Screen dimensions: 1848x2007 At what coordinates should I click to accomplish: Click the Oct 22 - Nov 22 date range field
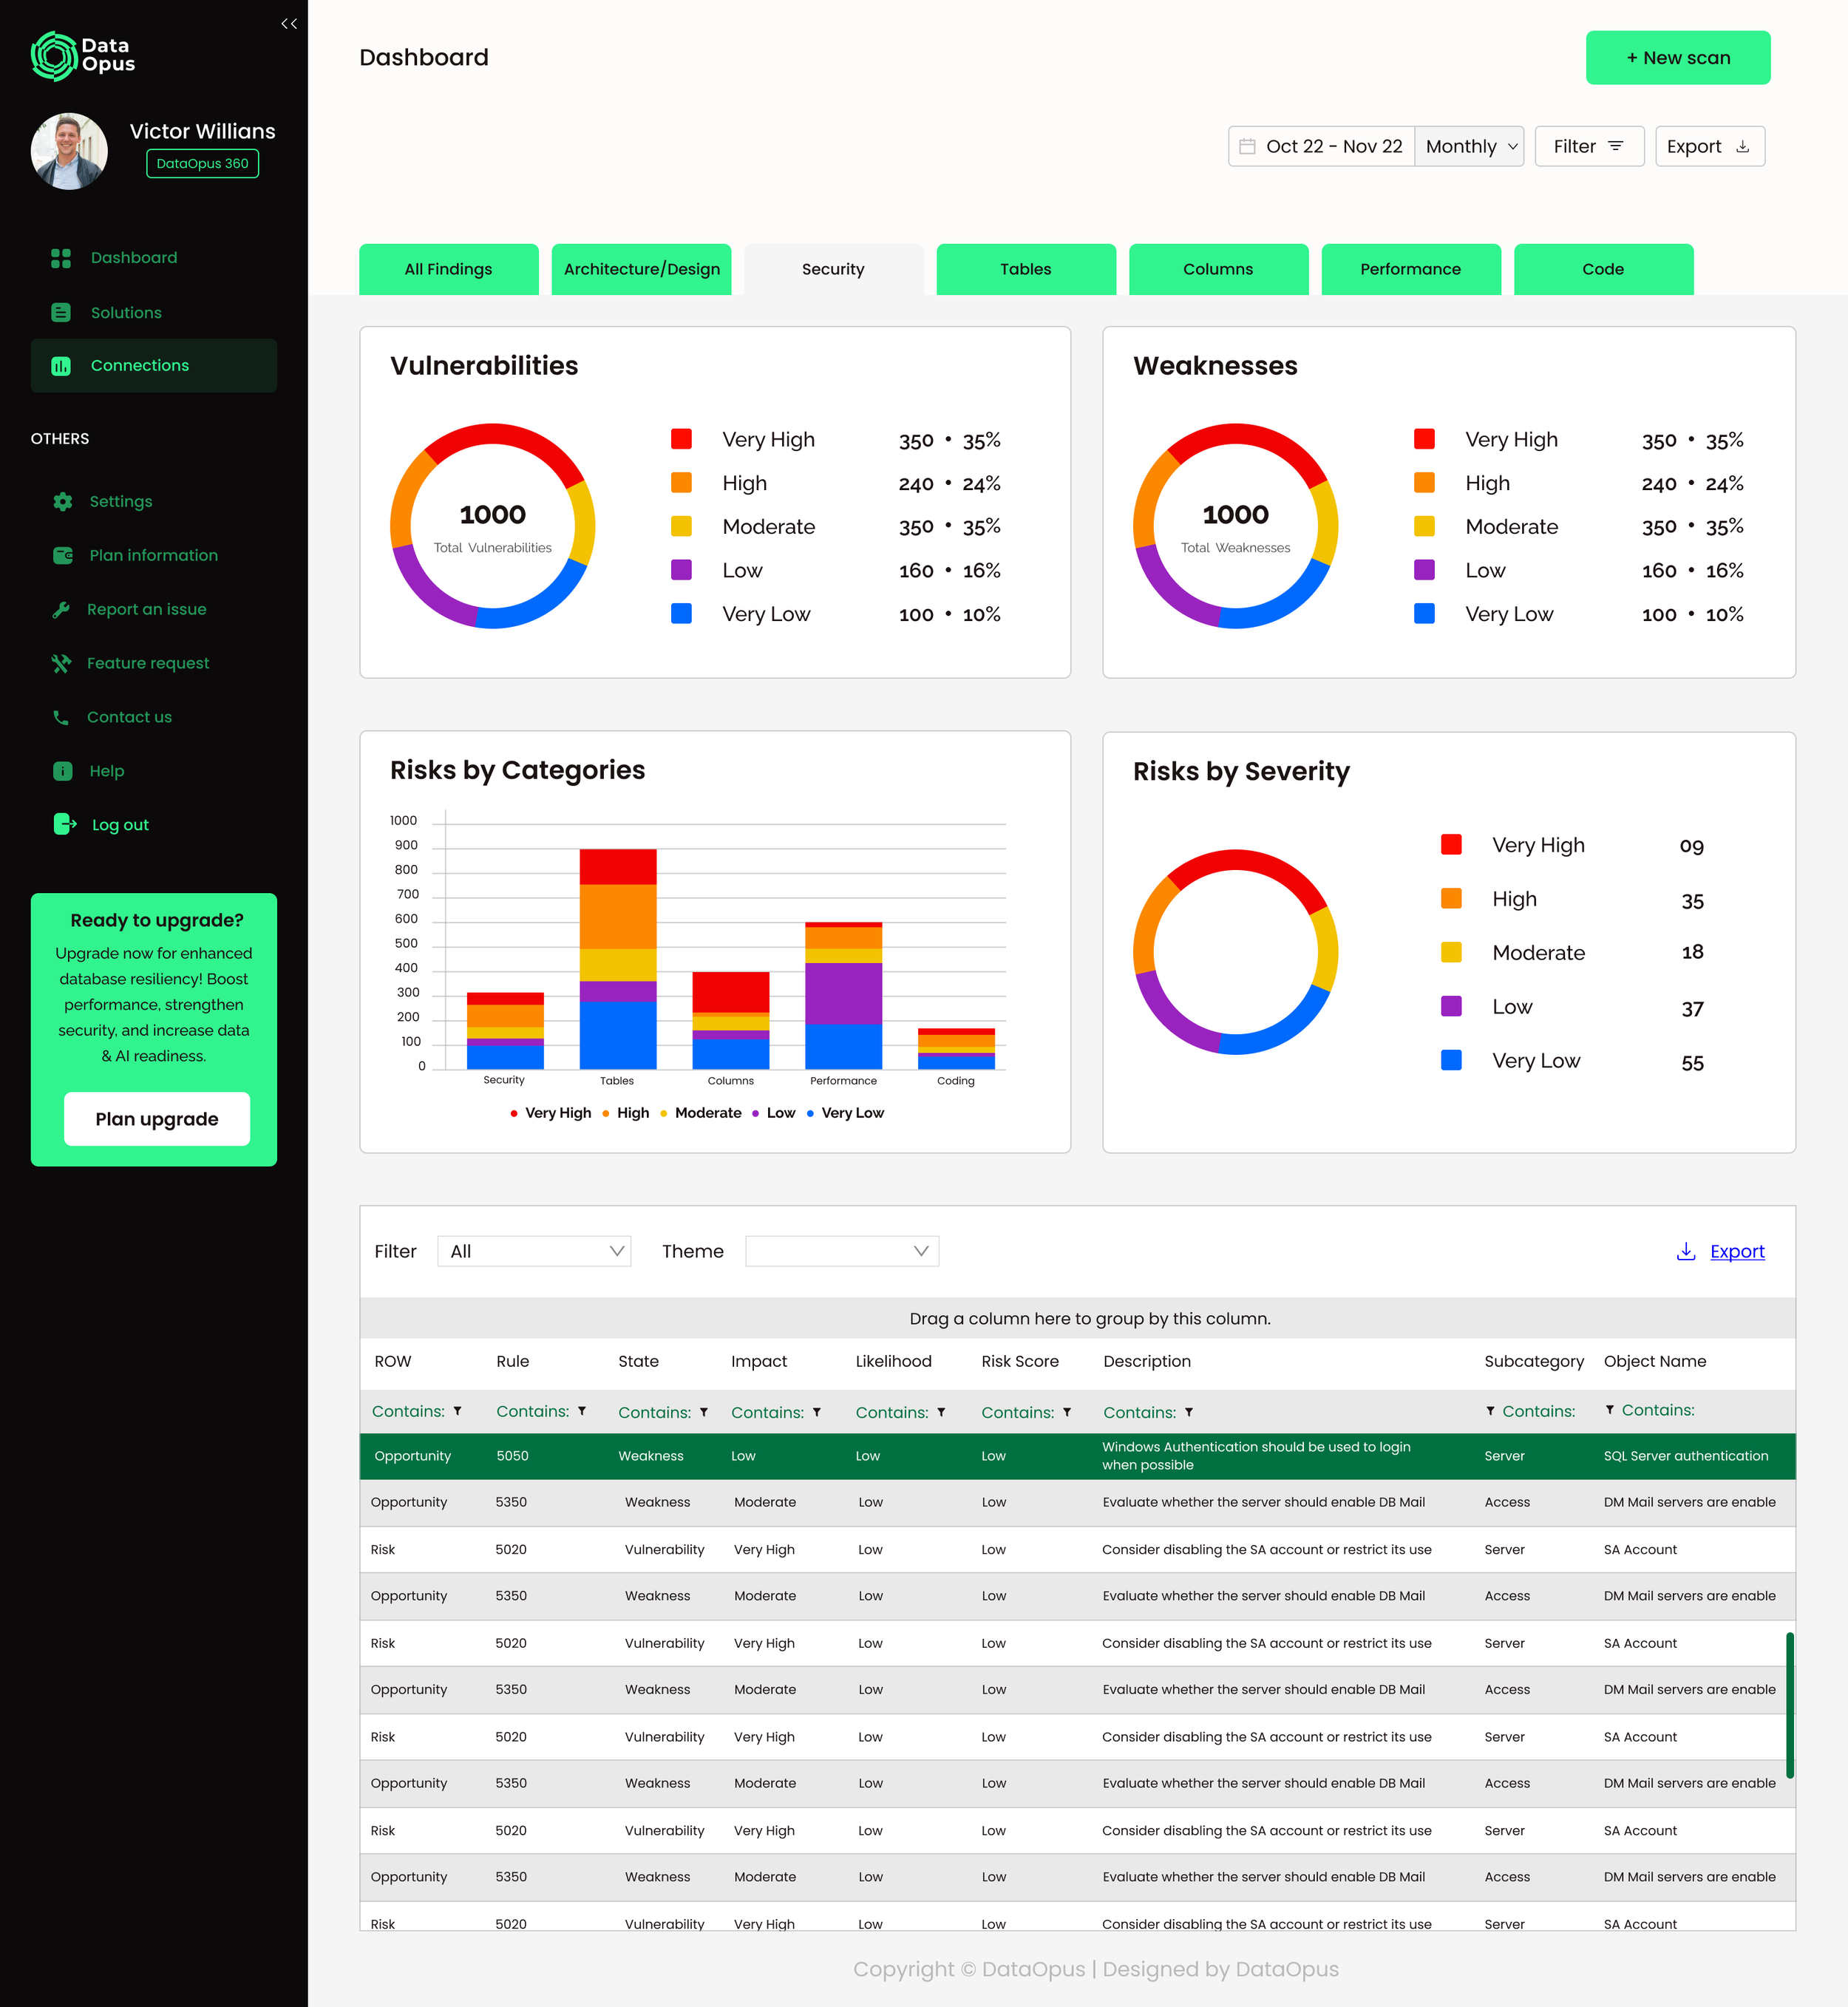click(x=1321, y=147)
